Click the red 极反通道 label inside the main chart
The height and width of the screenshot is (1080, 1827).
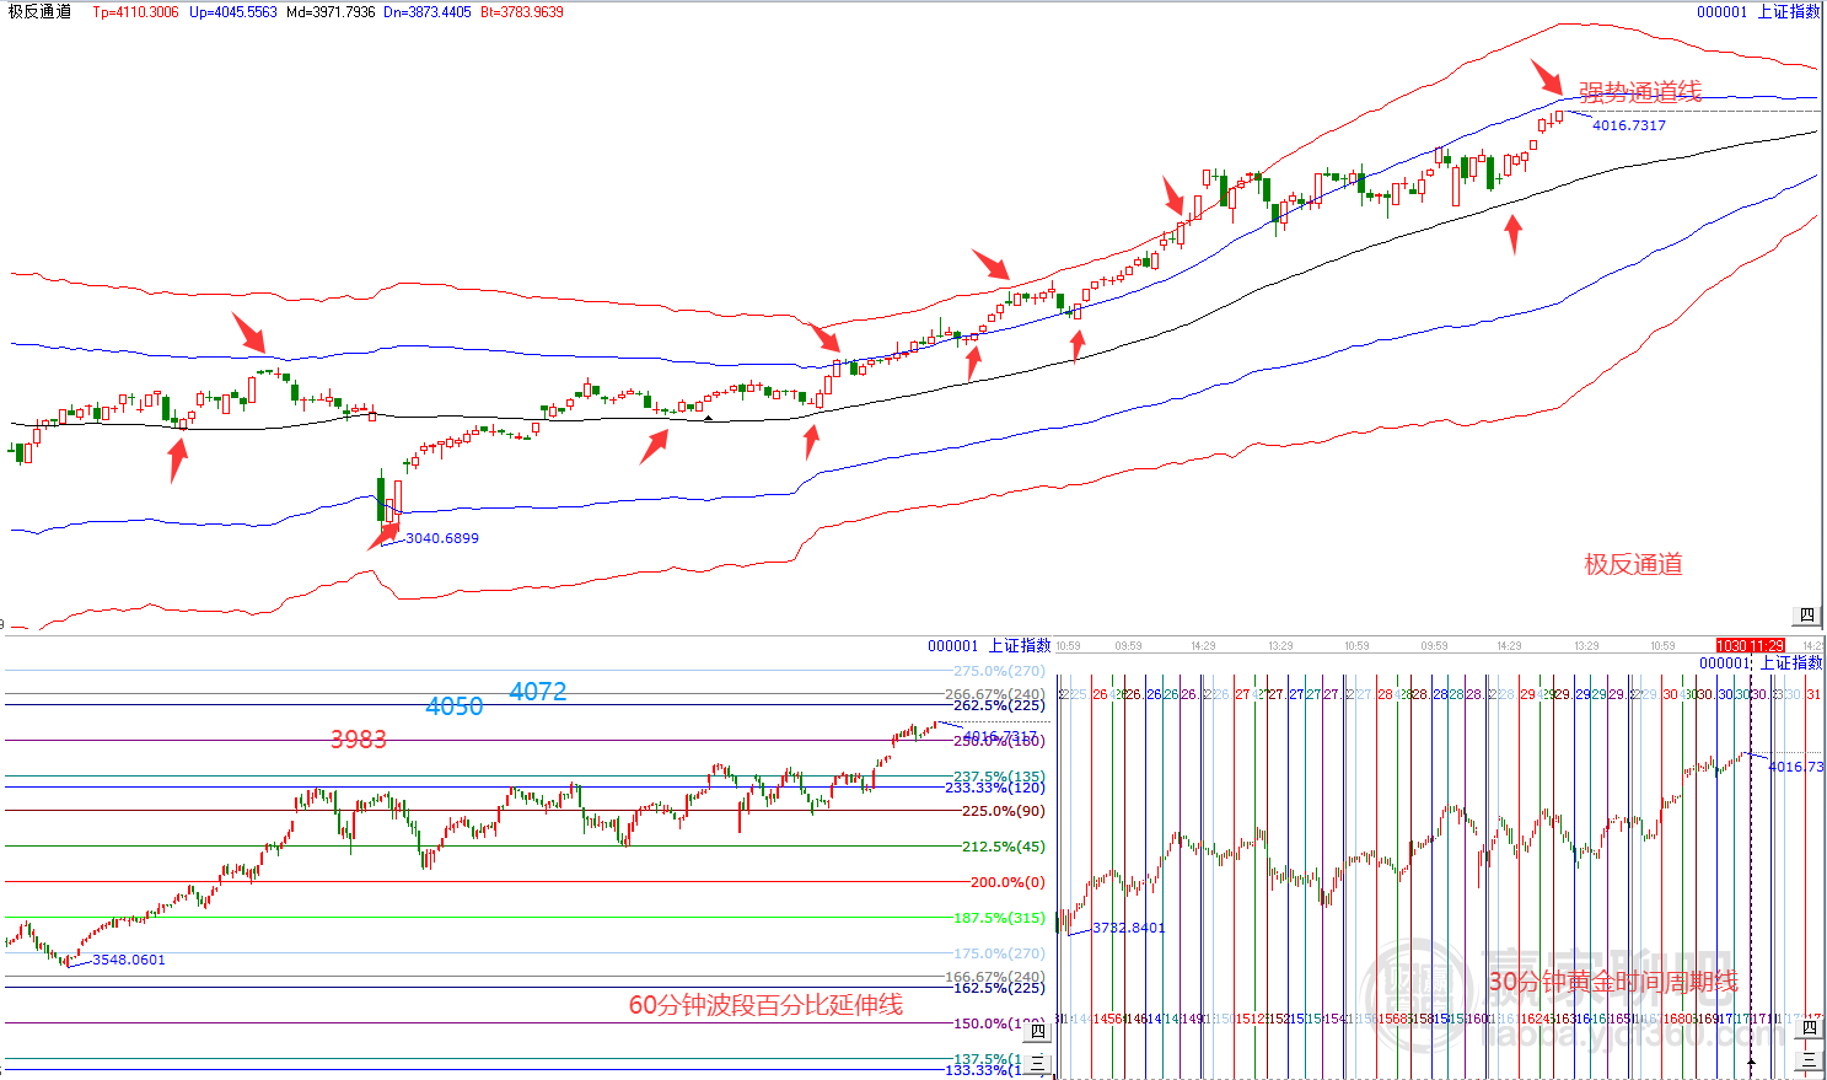[x=1633, y=565]
